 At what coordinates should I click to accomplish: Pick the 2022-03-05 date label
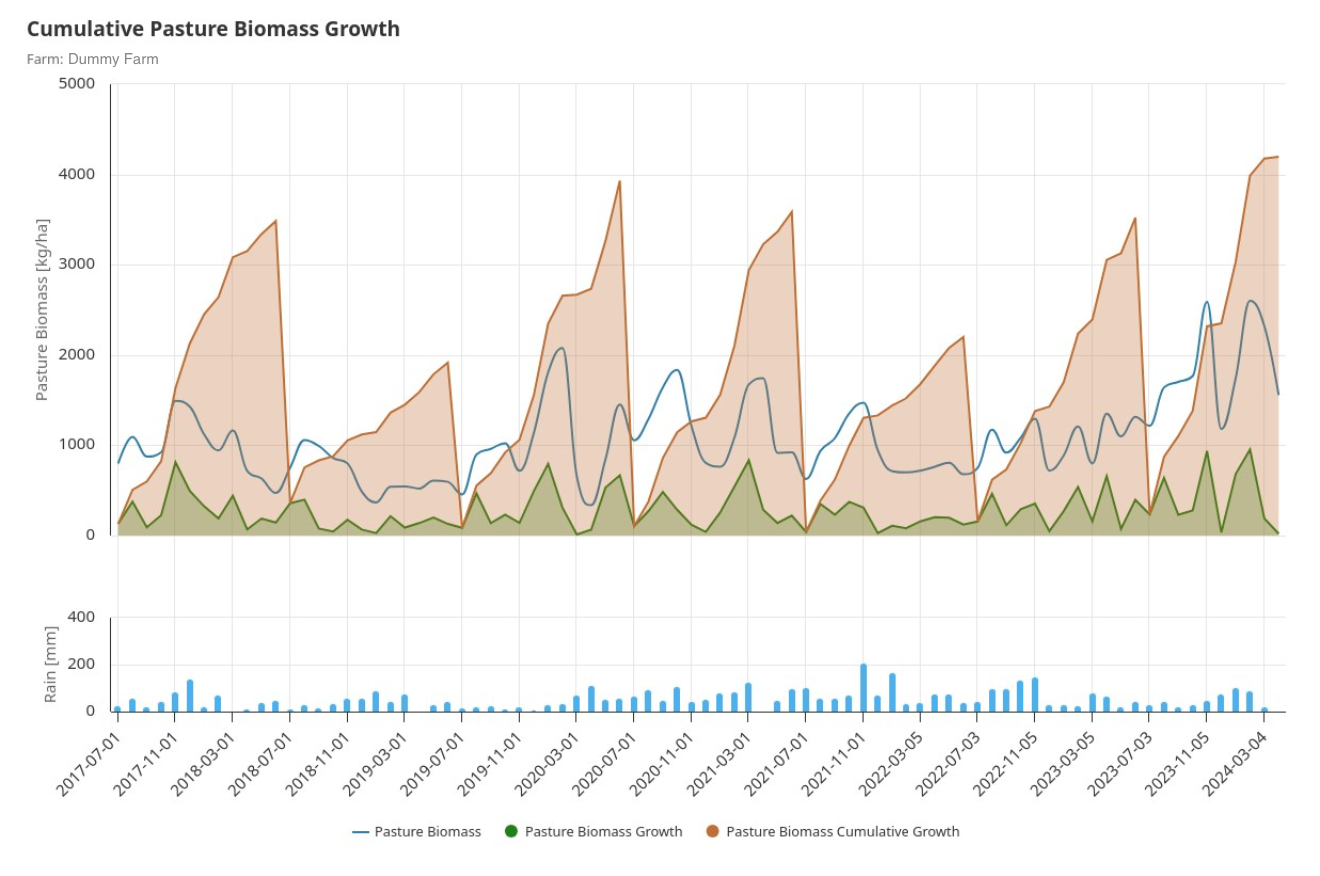pyautogui.click(x=893, y=759)
